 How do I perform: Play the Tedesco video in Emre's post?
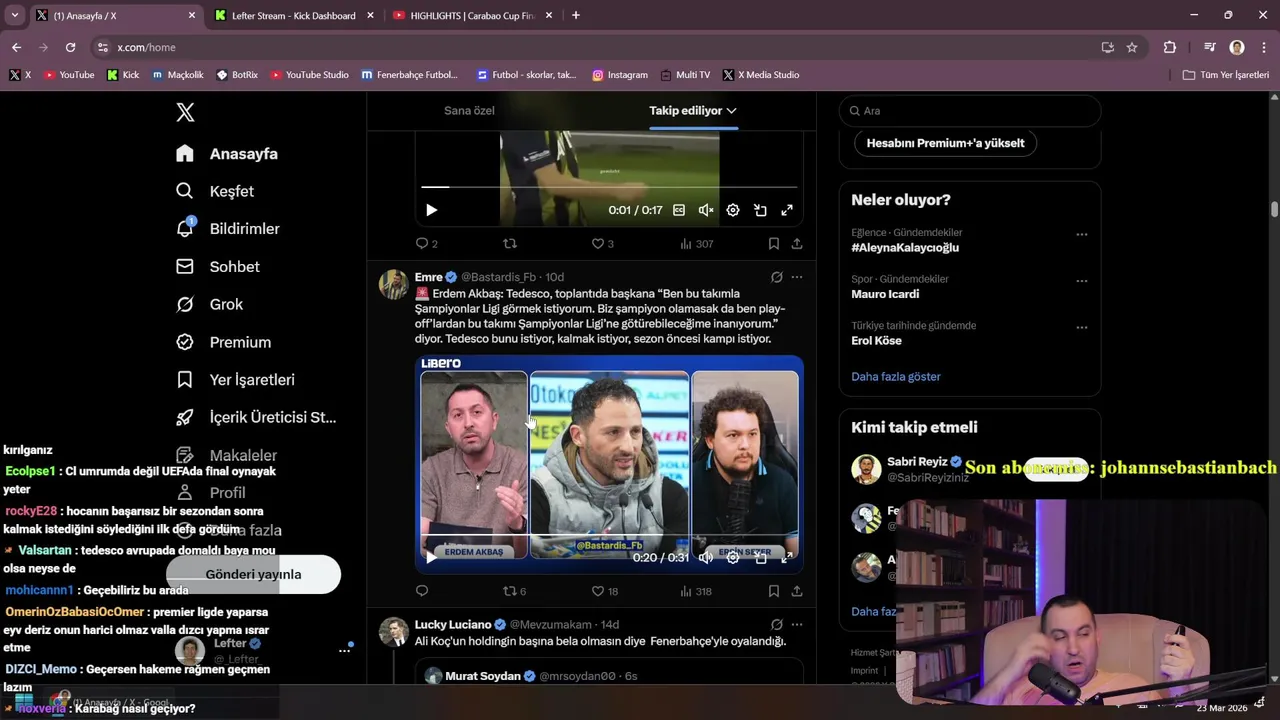pos(431,557)
